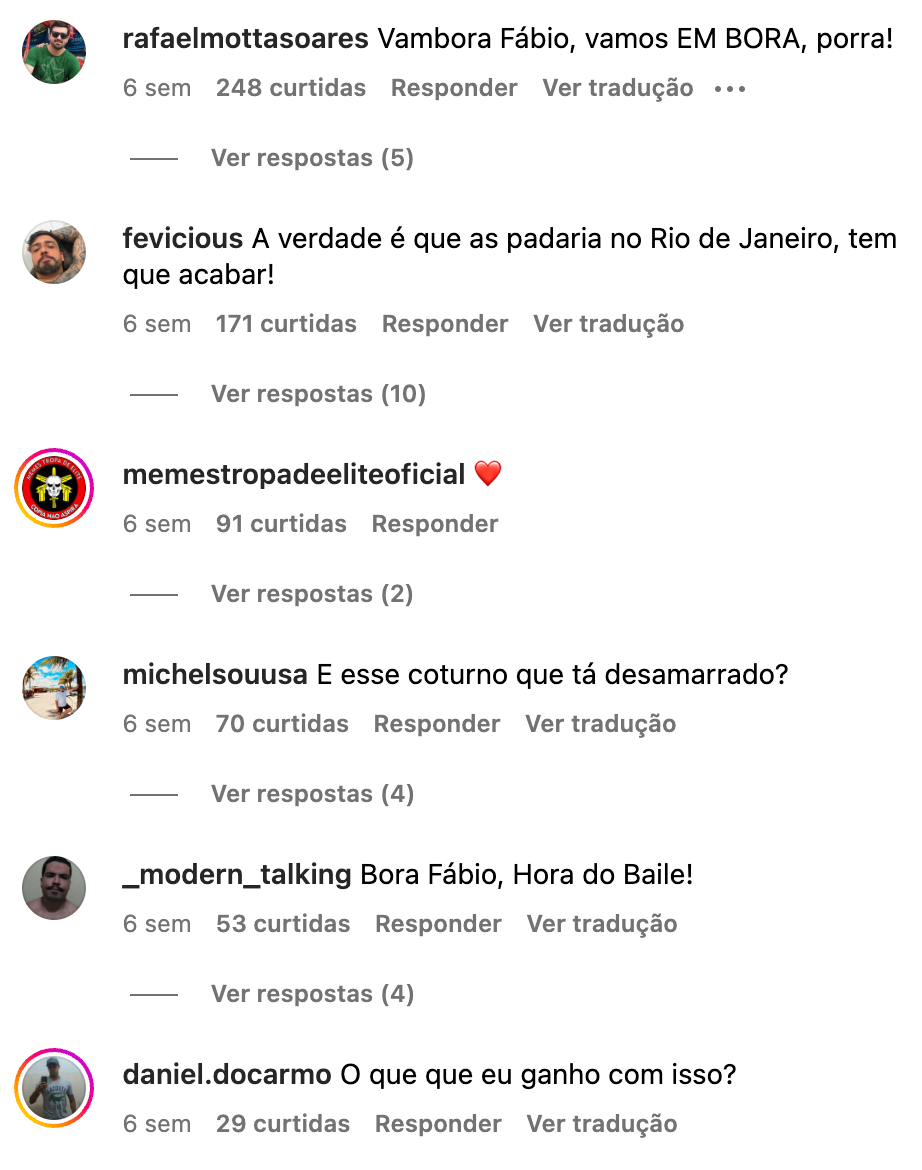The width and height of the screenshot is (922, 1170).
Task: Reply to fevicious comment
Action: point(445,324)
